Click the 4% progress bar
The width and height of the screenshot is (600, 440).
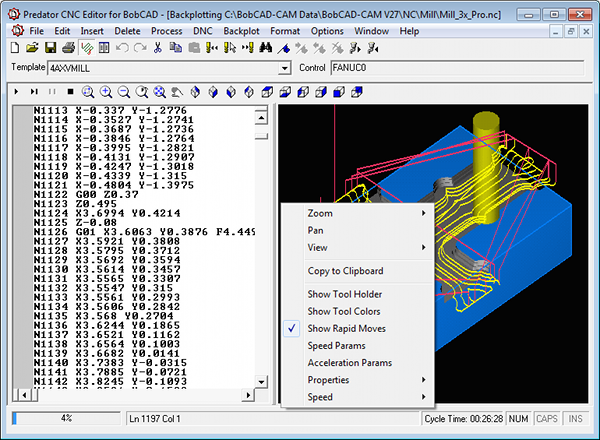click(x=66, y=418)
